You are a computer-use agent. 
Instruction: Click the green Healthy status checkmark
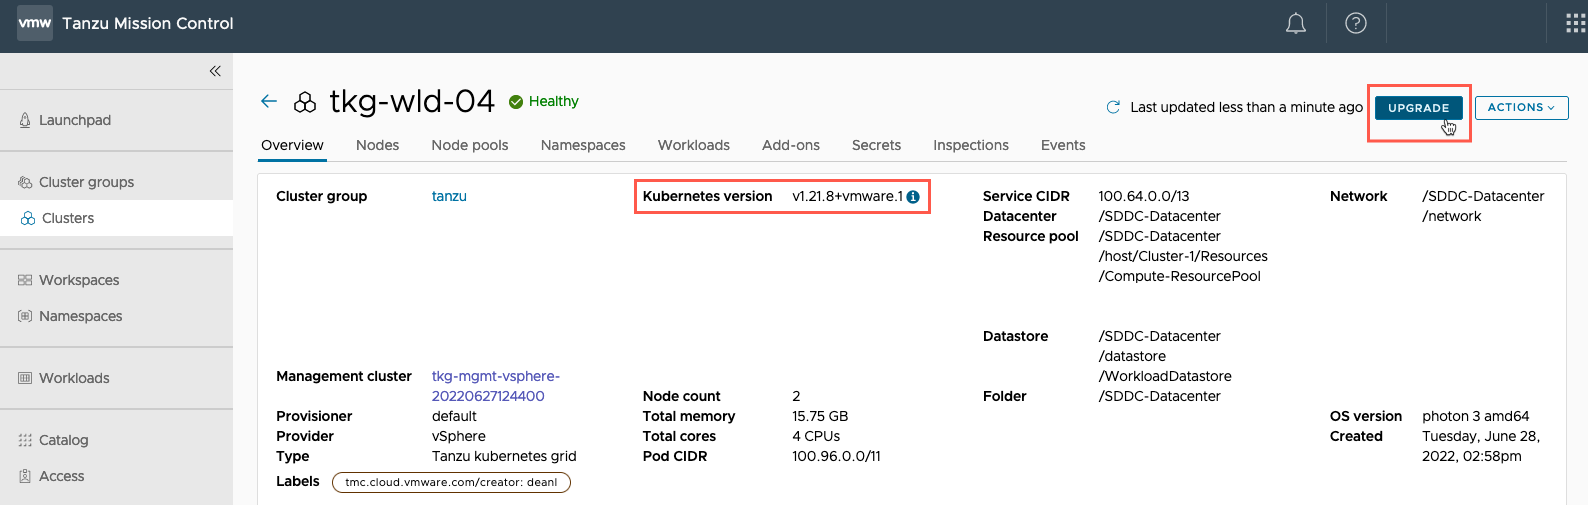[516, 102]
